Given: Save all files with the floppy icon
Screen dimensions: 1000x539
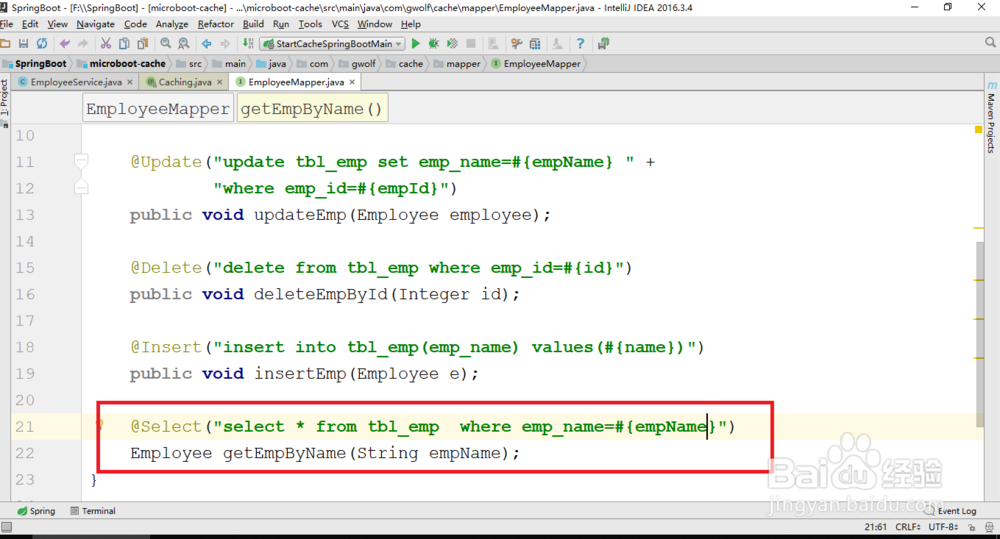Looking at the screenshot, I should (24, 43).
